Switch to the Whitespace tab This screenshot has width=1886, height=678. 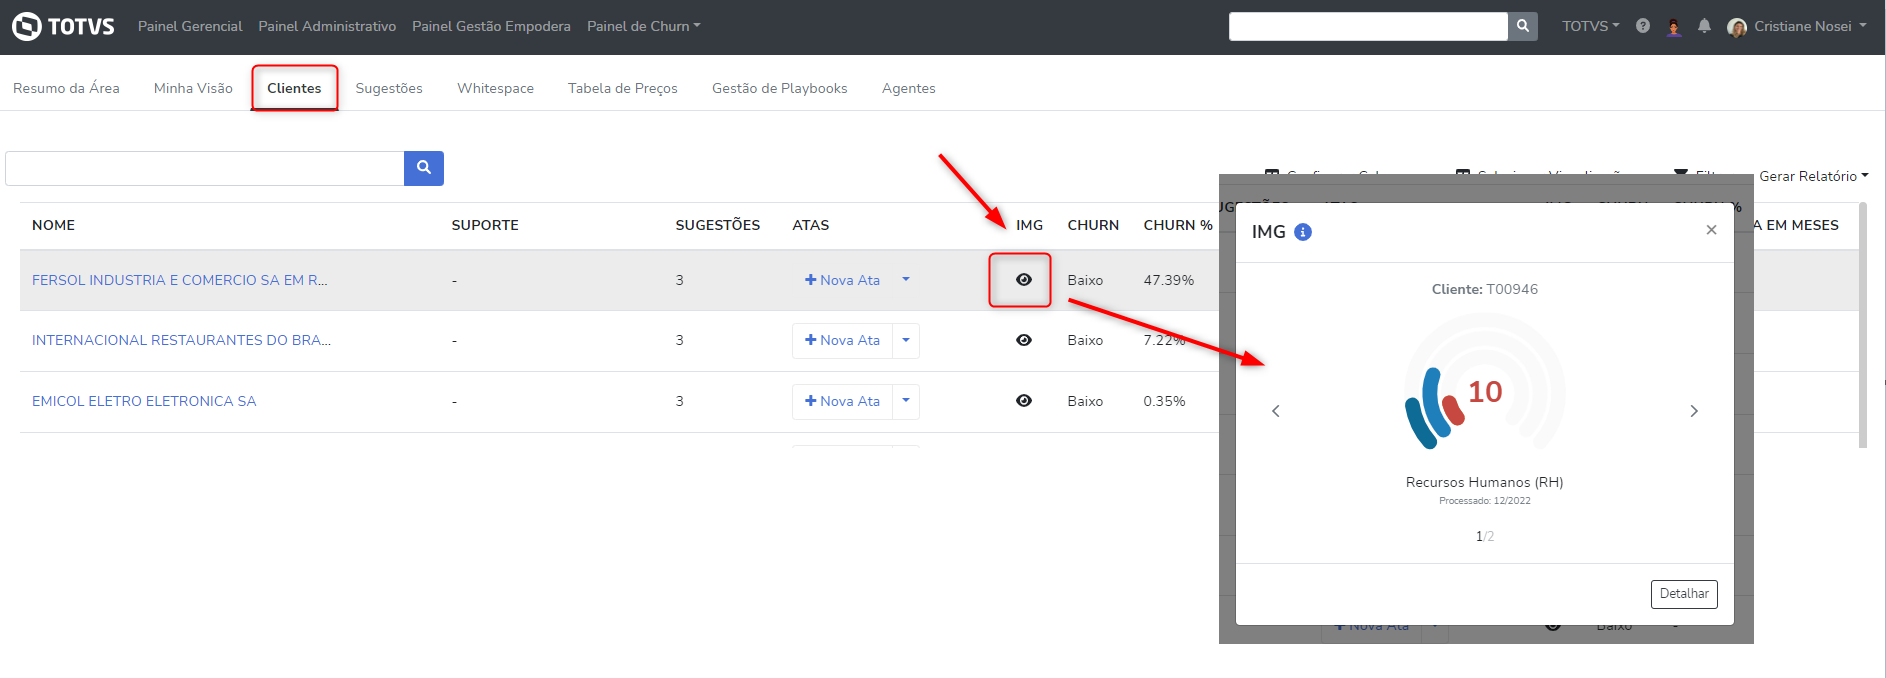(x=495, y=88)
